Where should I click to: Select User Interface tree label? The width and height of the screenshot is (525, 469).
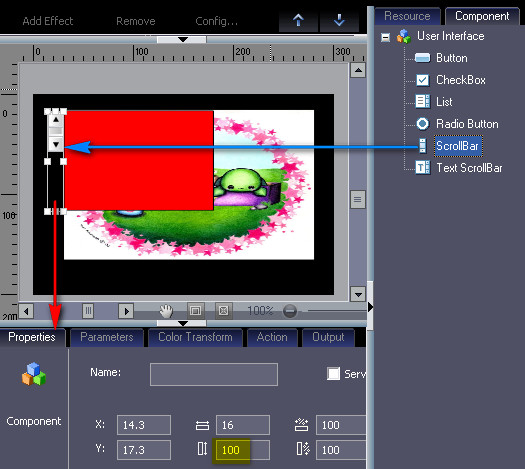(x=450, y=36)
